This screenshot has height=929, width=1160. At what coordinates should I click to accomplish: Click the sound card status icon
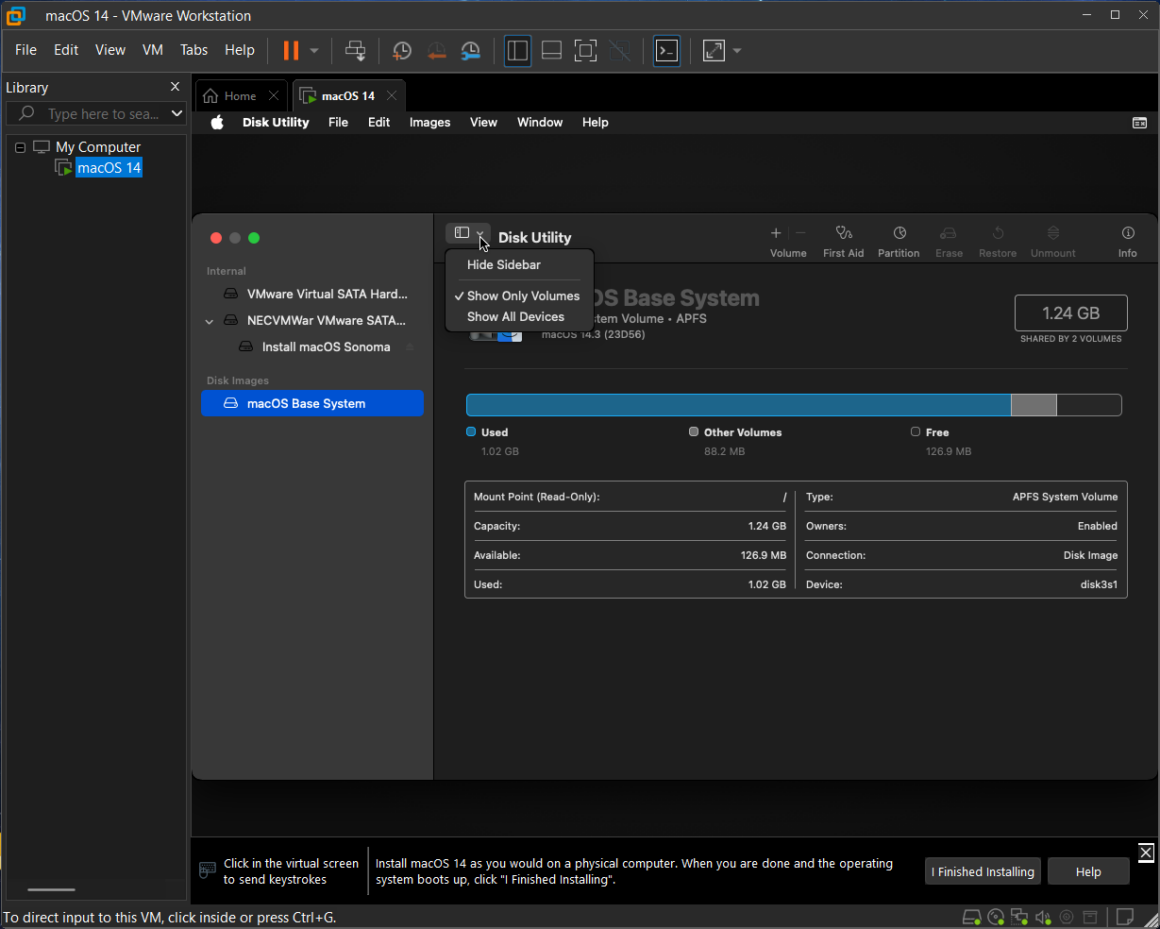[1043, 918]
